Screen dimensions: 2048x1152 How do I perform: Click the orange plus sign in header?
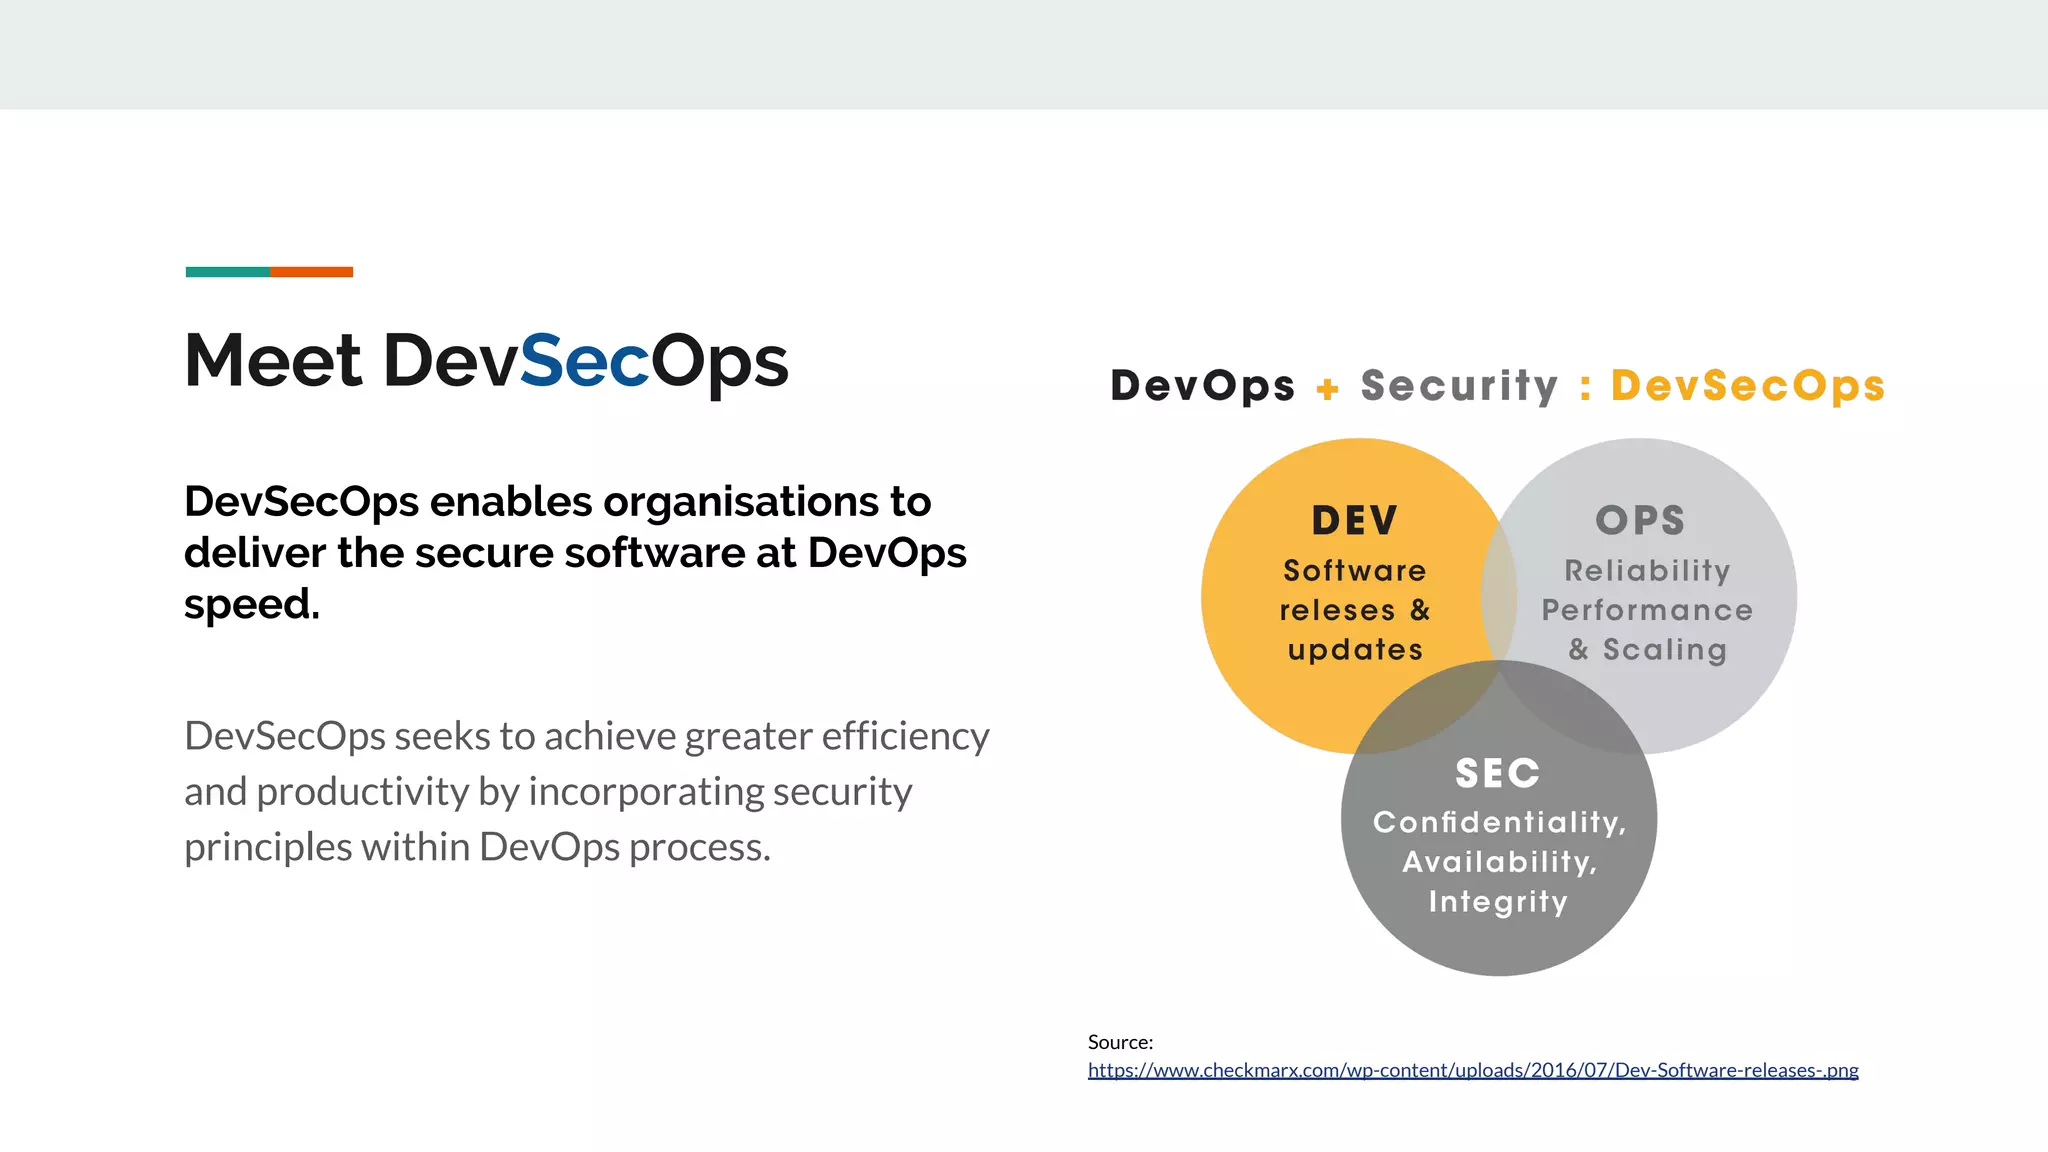(1328, 389)
